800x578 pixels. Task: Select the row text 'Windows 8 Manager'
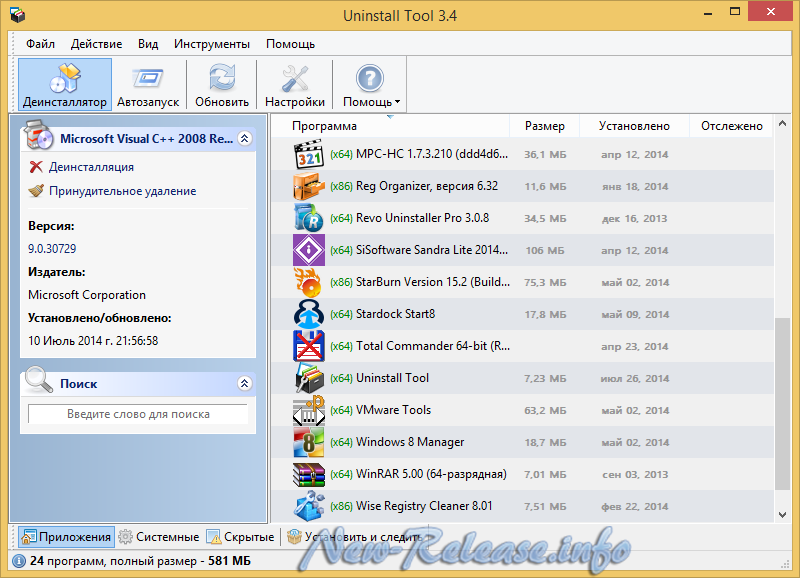[410, 442]
